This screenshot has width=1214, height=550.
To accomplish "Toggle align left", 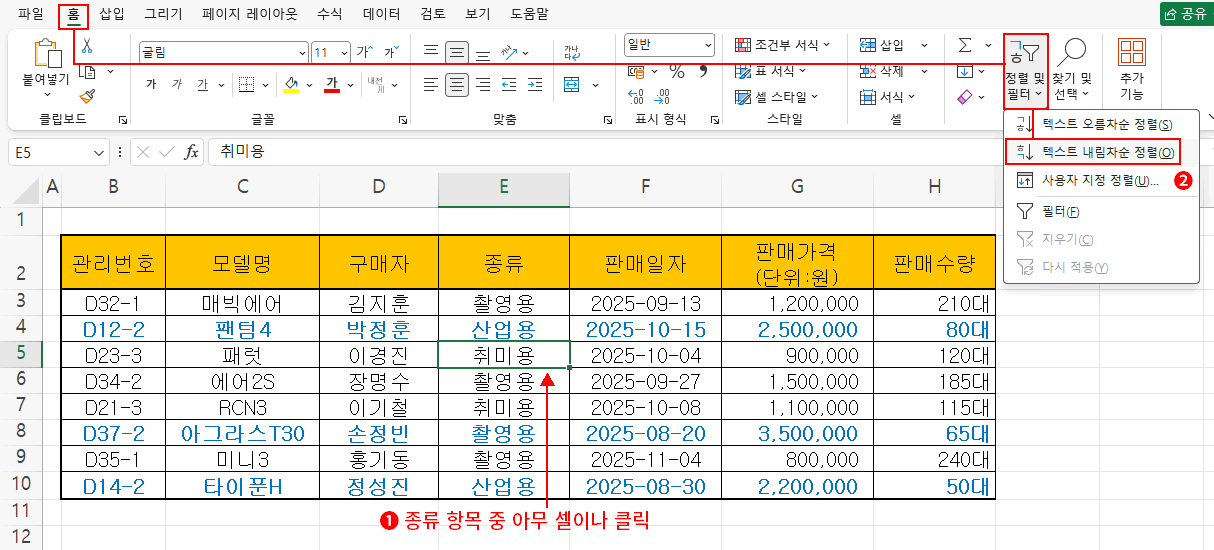I will [431, 84].
